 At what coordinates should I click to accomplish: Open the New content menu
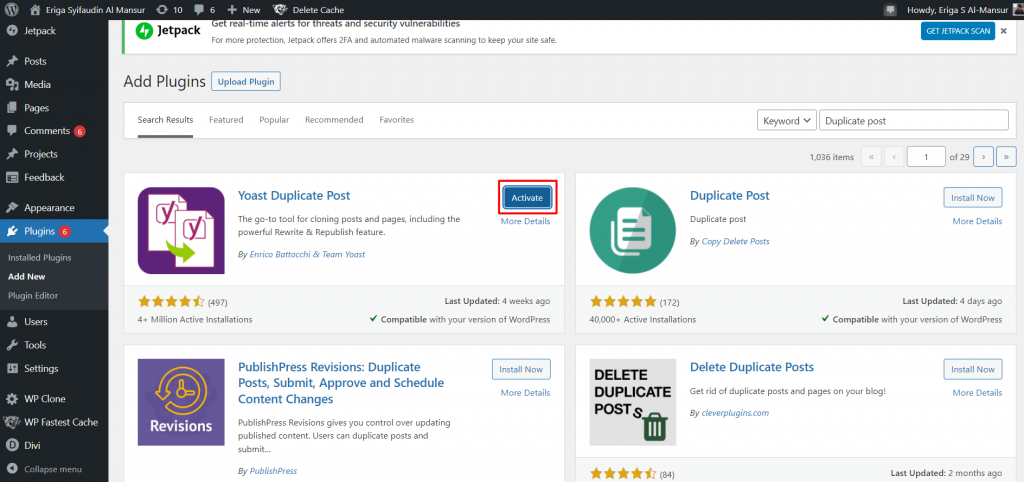coord(244,10)
